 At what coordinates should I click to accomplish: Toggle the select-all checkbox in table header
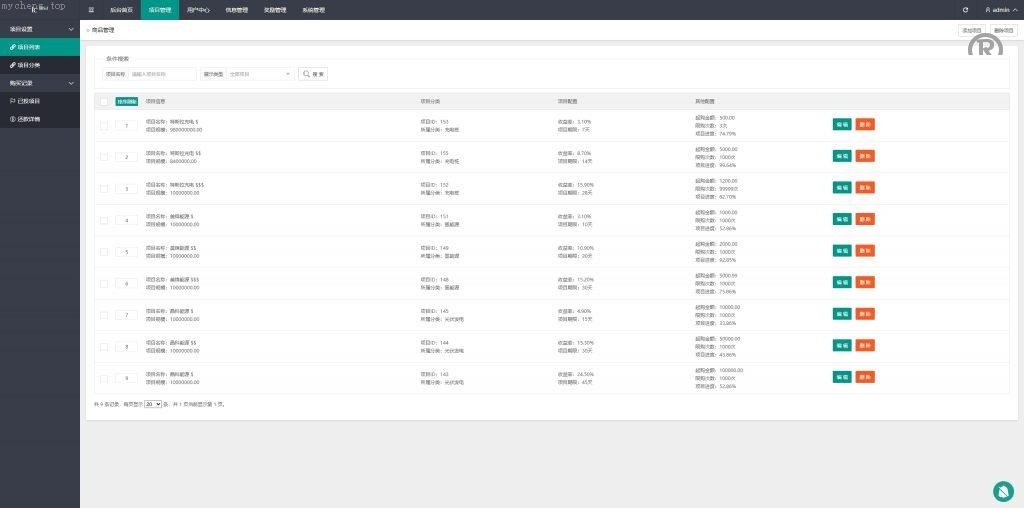tap(104, 101)
